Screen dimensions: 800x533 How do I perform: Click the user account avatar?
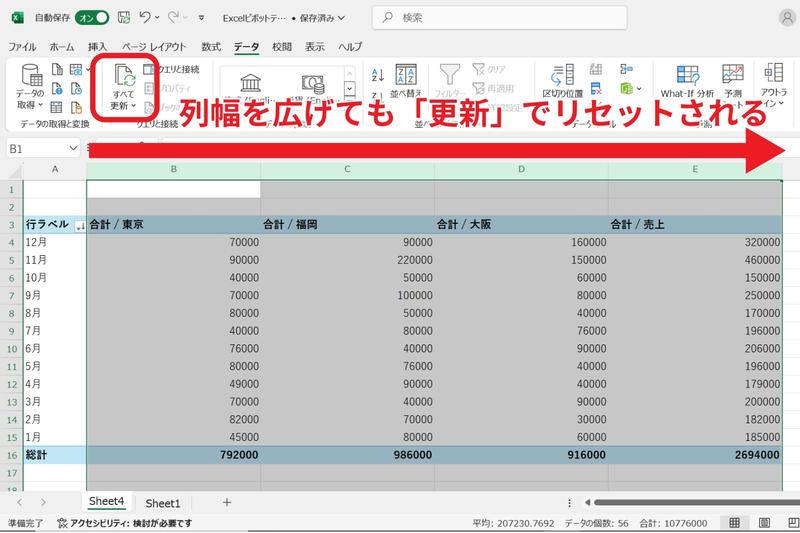click(788, 18)
